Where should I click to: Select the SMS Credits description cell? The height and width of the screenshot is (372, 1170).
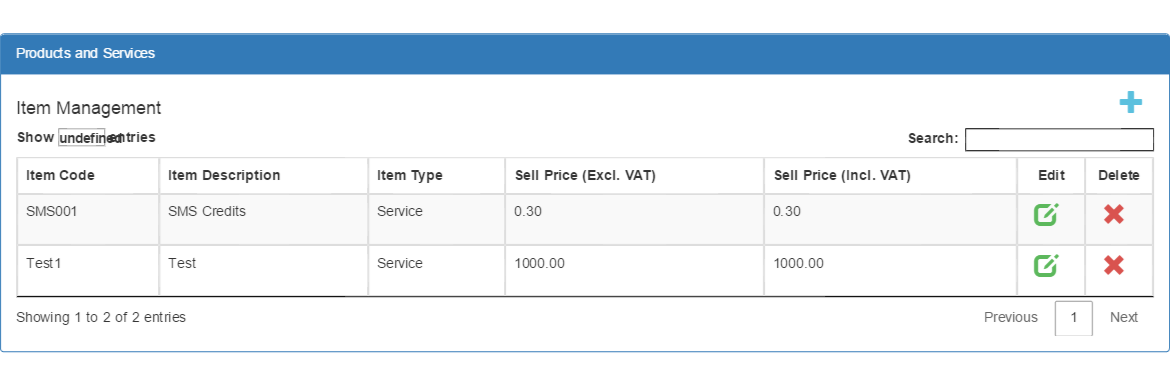coord(264,219)
